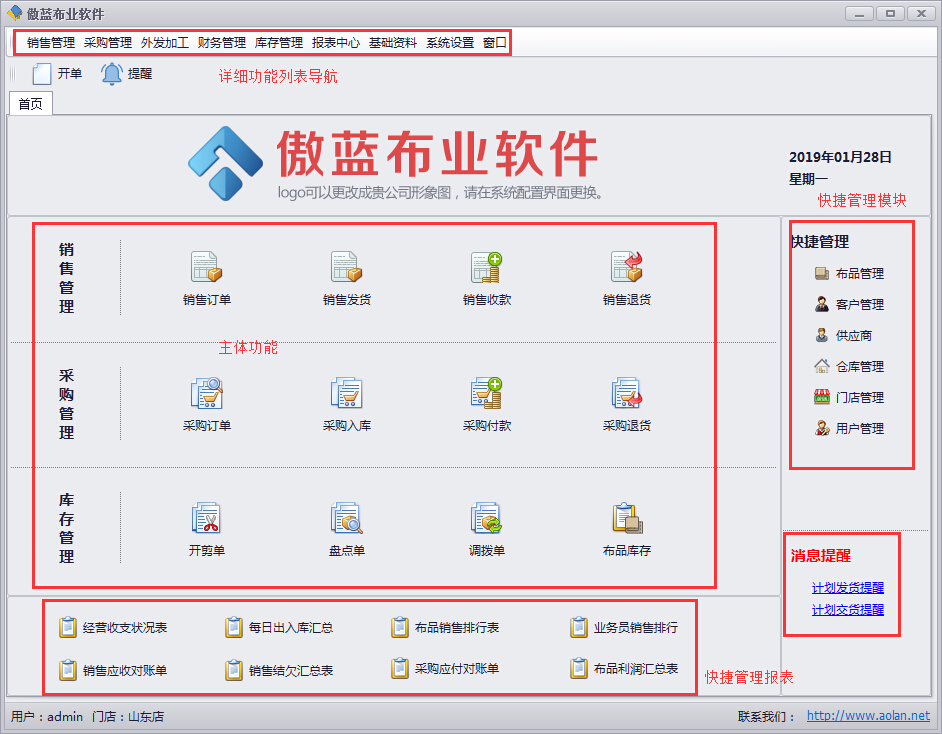Open 客户管理 in quick management
The height and width of the screenshot is (734, 942).
[849, 305]
